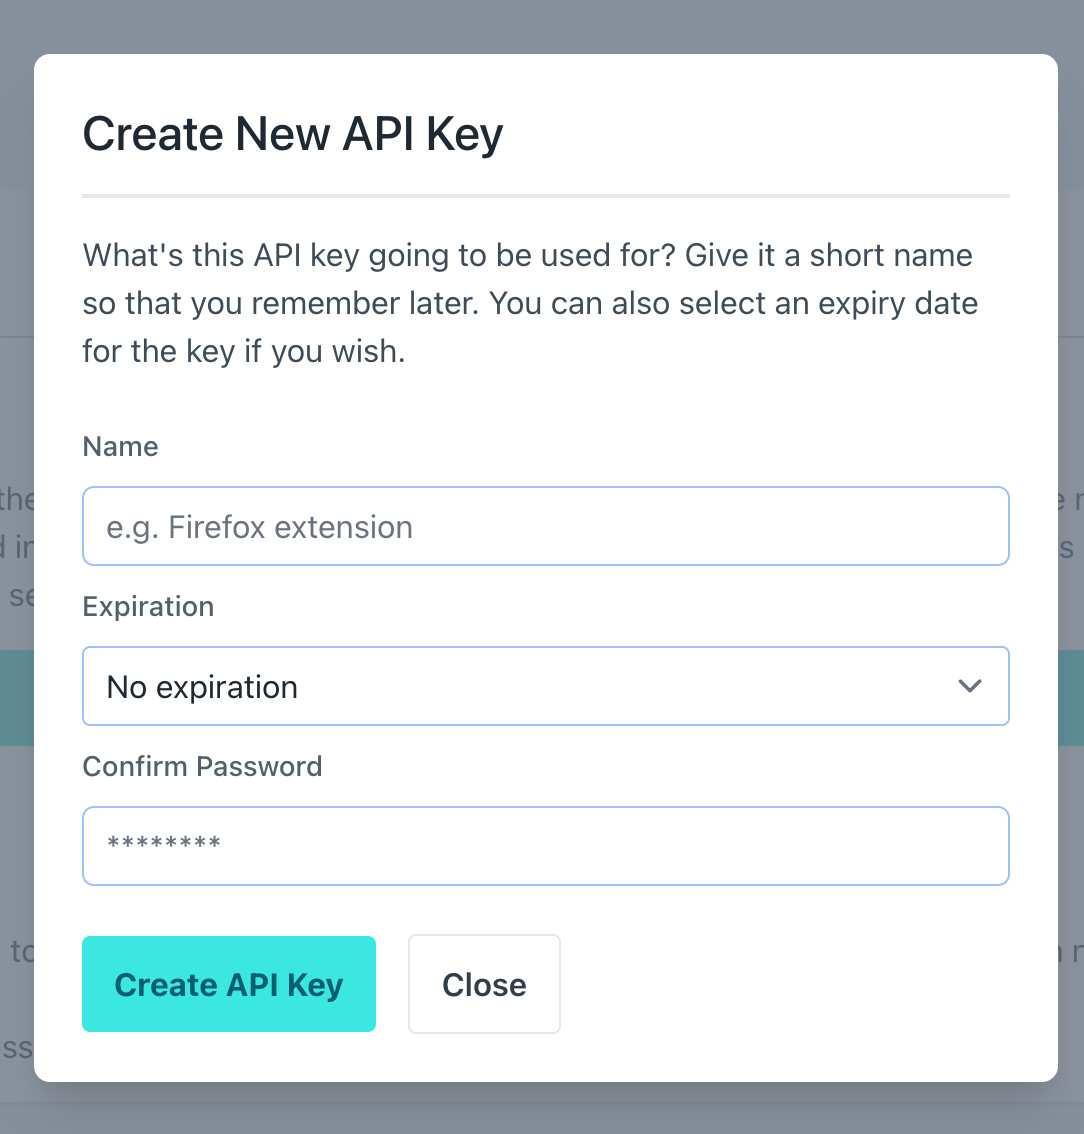Screen dimensions: 1084x1134
Task: Click the teal band behind the dialog
Action: (1070, 697)
